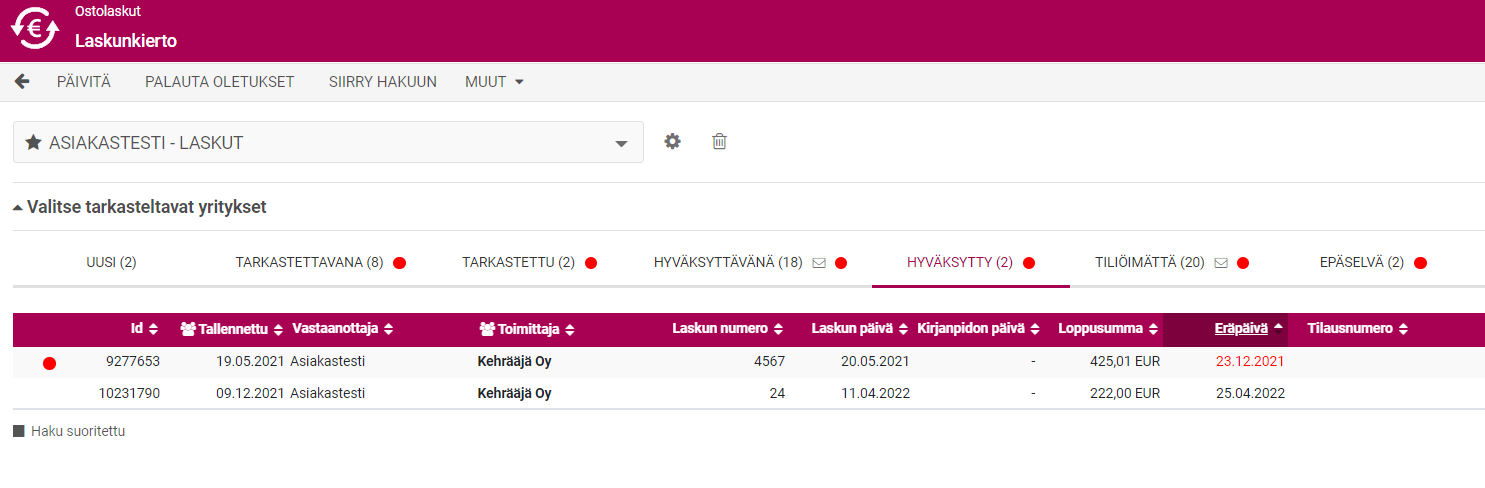Open view settings gear icon
Image resolution: width=1485 pixels, height=488 pixels.
pyautogui.click(x=673, y=142)
